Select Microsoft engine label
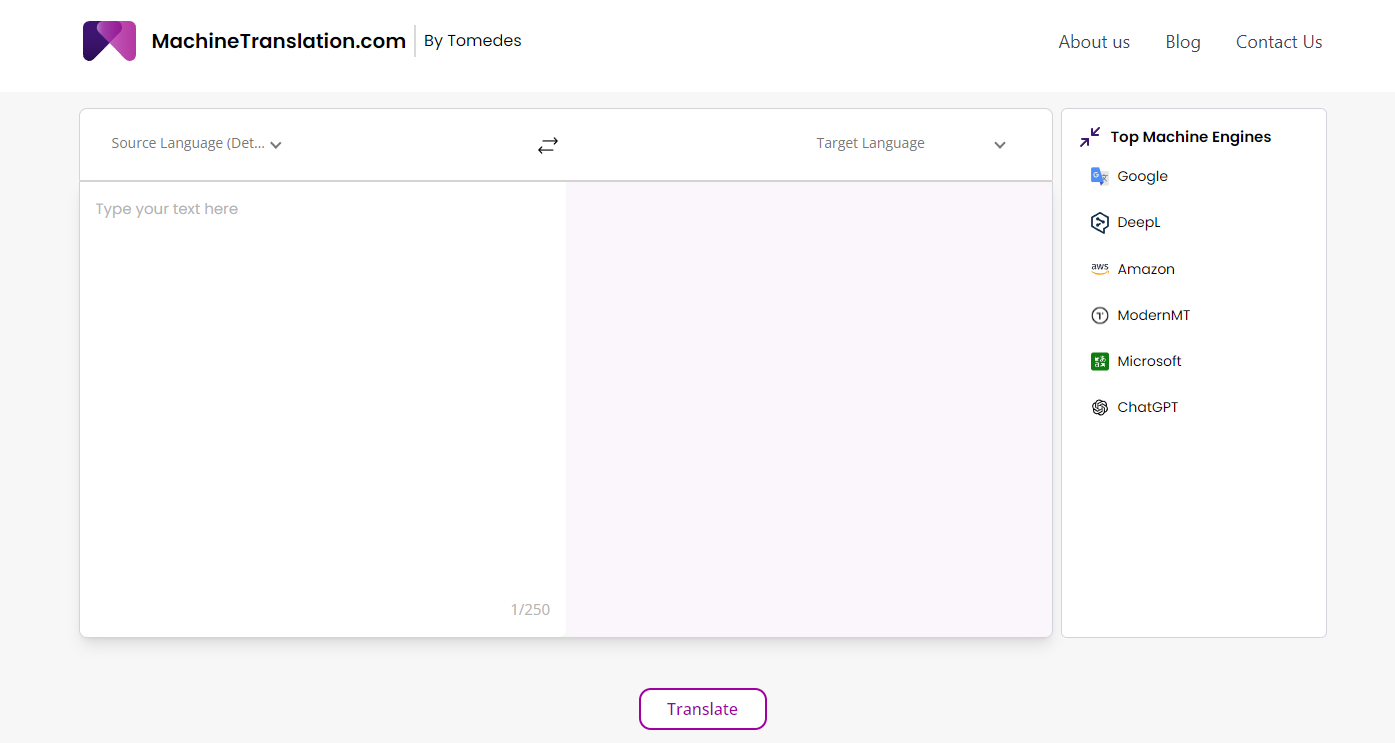The width and height of the screenshot is (1395, 743). [x=1149, y=361]
